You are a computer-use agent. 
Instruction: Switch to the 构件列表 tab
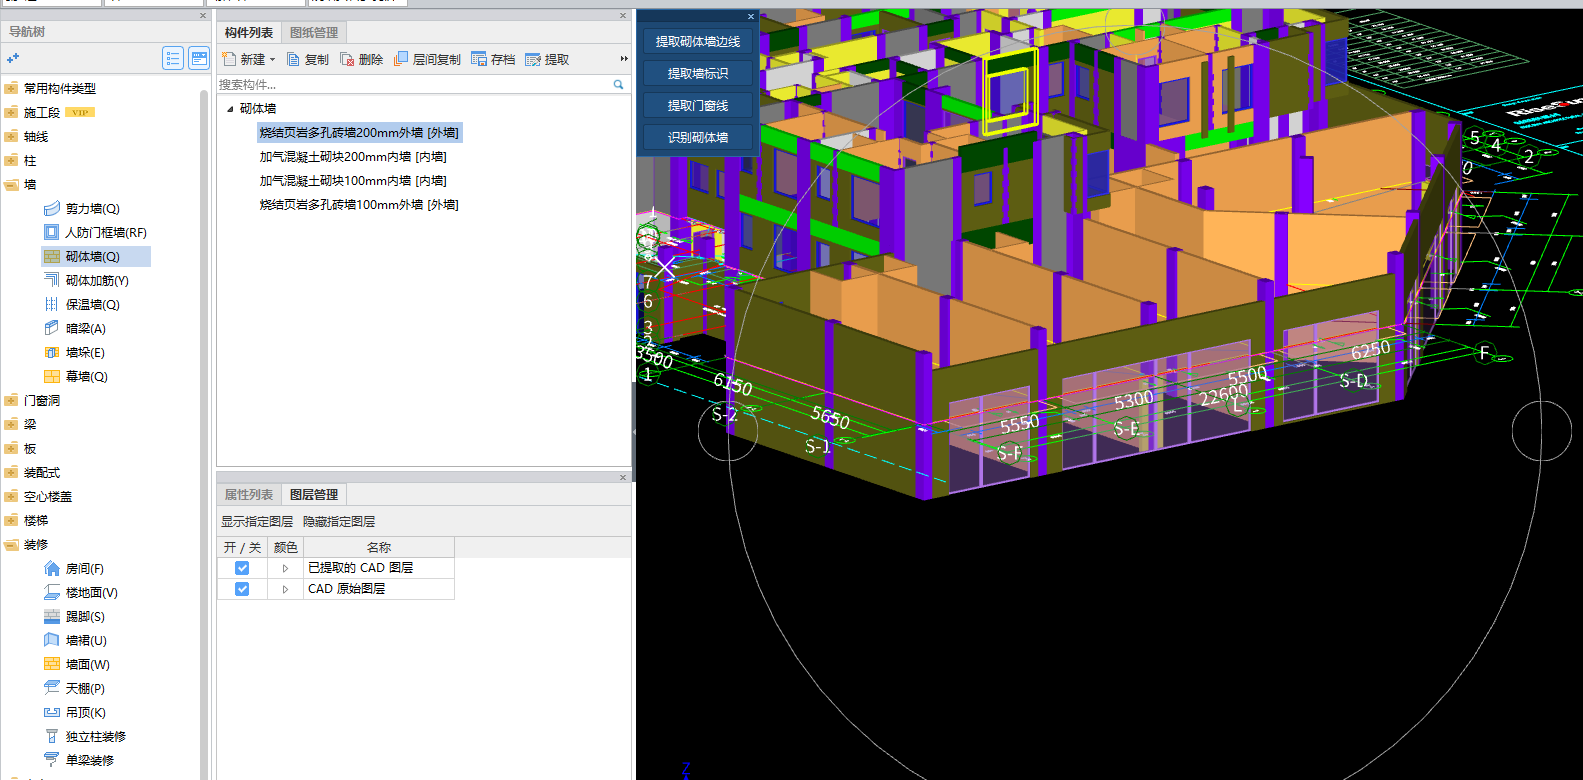pyautogui.click(x=249, y=33)
